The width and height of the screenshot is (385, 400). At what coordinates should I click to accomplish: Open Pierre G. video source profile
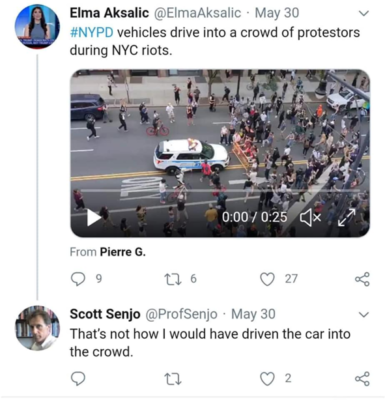click(x=123, y=252)
